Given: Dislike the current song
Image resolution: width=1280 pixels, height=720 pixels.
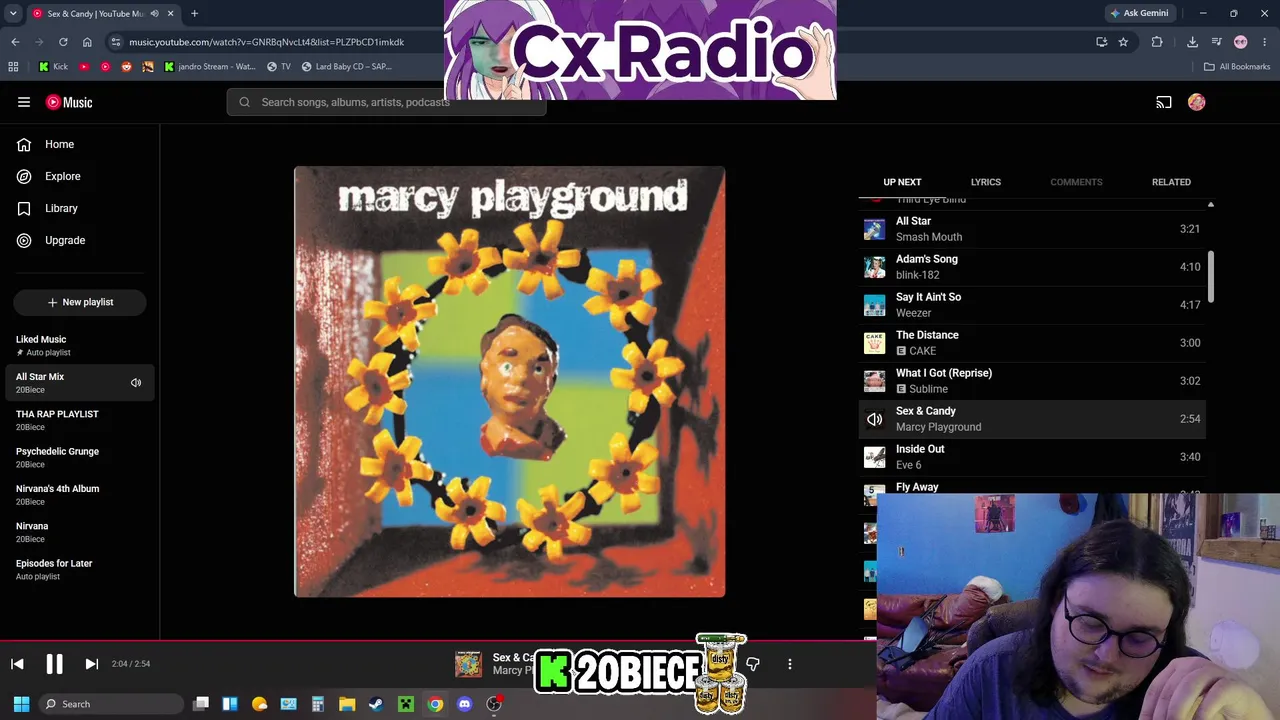Looking at the screenshot, I should pos(753,664).
